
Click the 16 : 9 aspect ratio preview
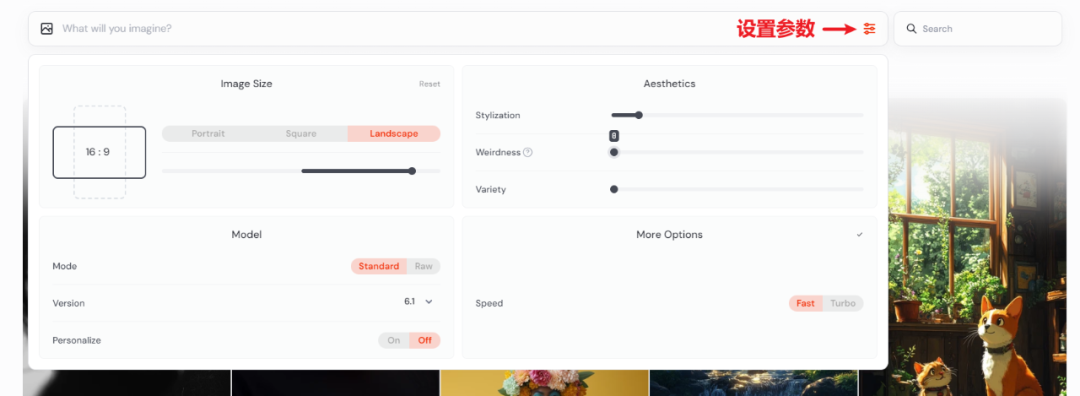click(98, 152)
